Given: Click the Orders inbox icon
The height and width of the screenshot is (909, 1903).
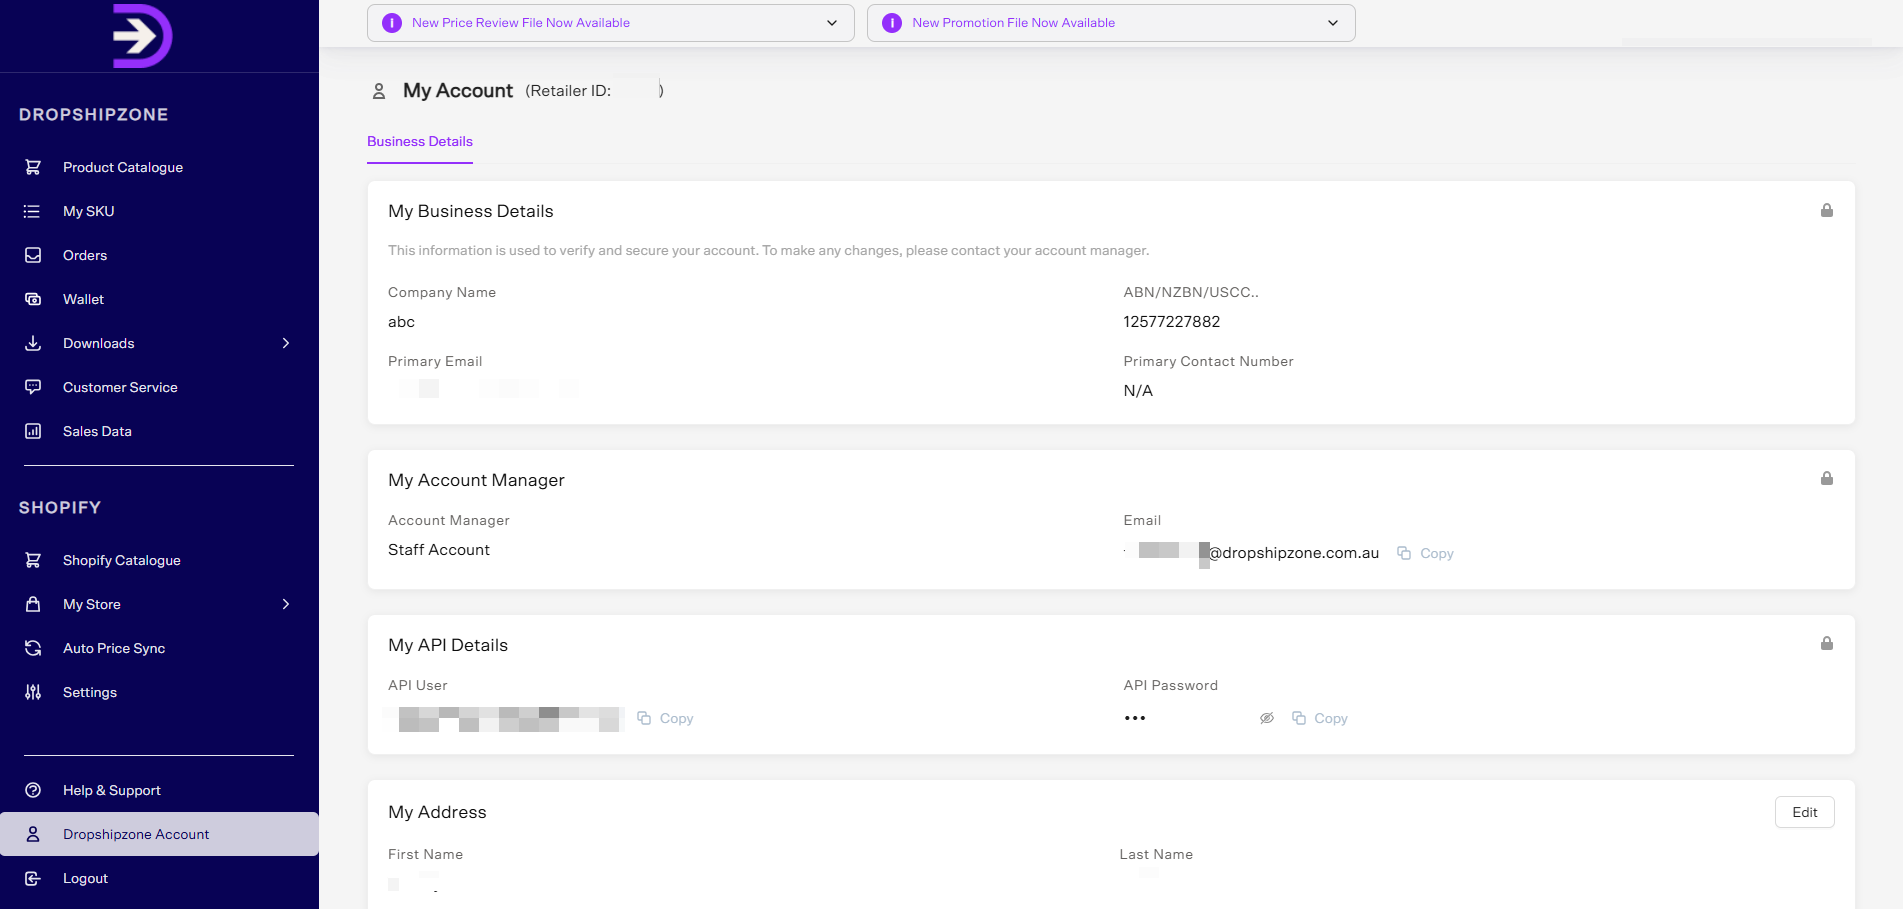Looking at the screenshot, I should (x=33, y=255).
